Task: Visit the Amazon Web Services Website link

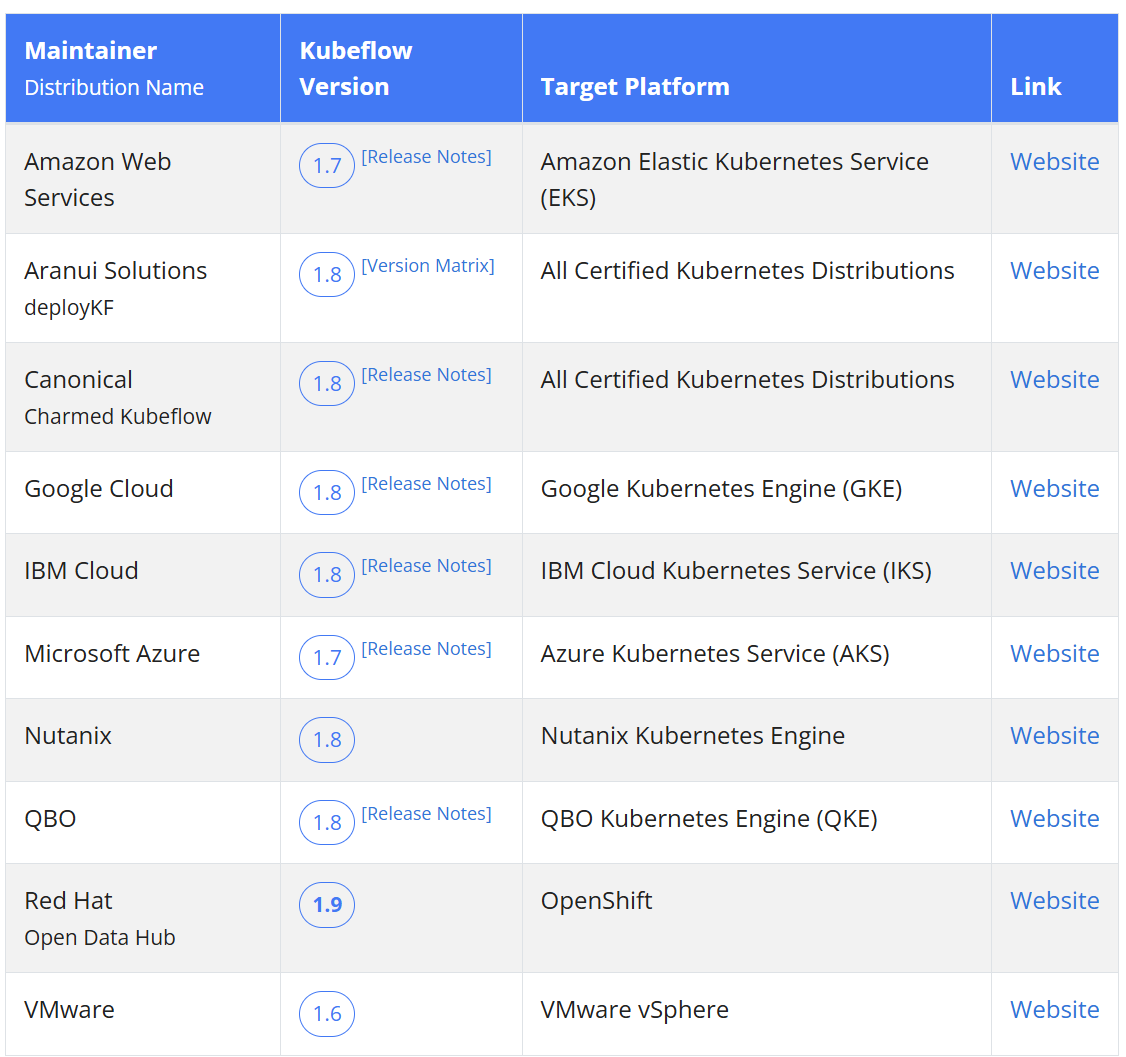Action: point(1054,162)
